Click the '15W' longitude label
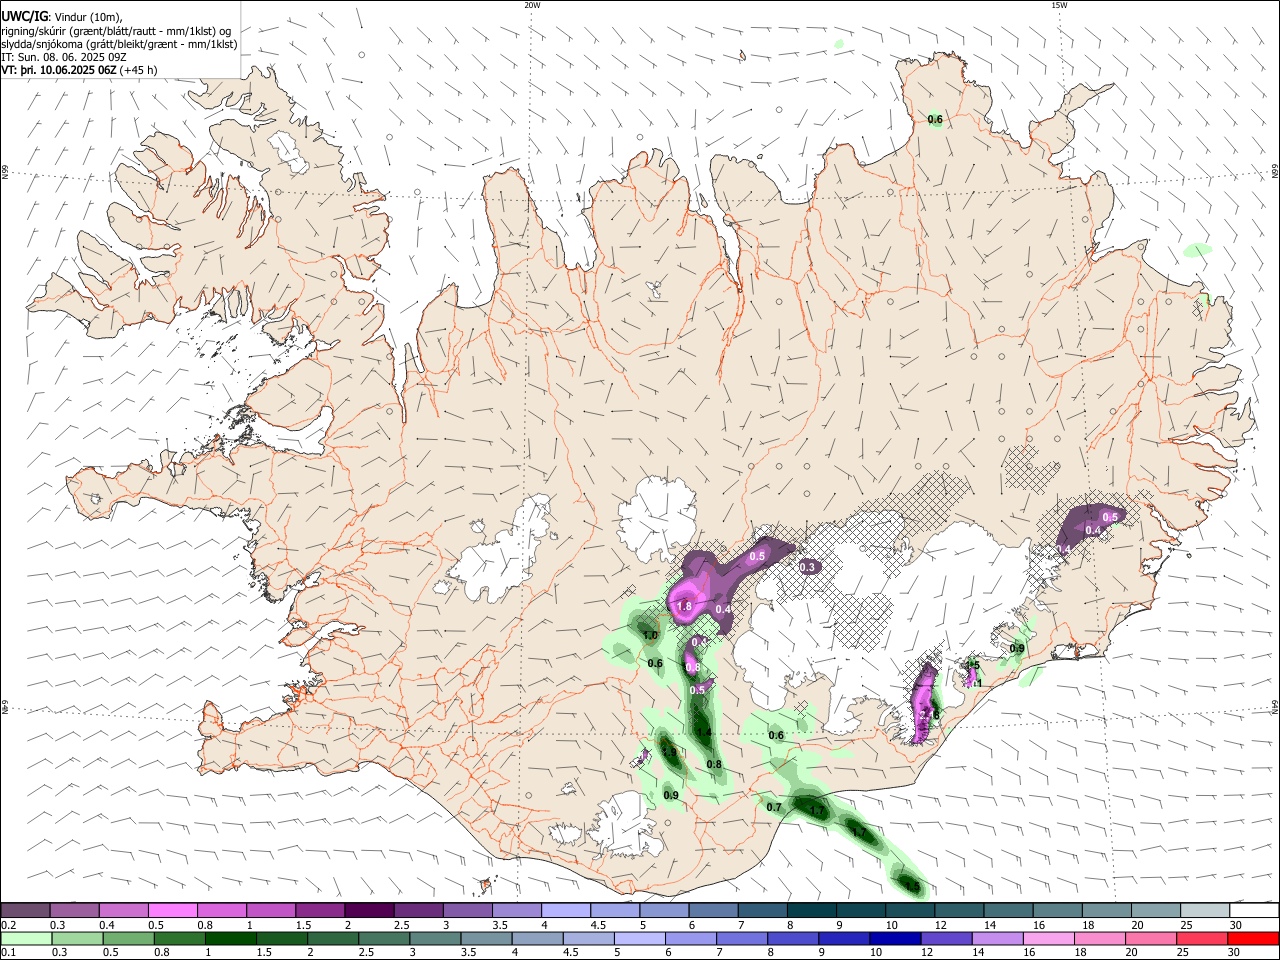1280x960 pixels. (x=1059, y=5)
